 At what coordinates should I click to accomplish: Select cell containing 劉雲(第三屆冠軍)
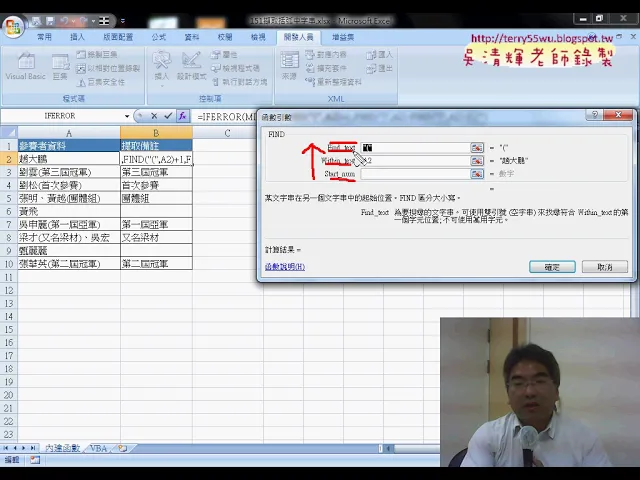coord(69,172)
